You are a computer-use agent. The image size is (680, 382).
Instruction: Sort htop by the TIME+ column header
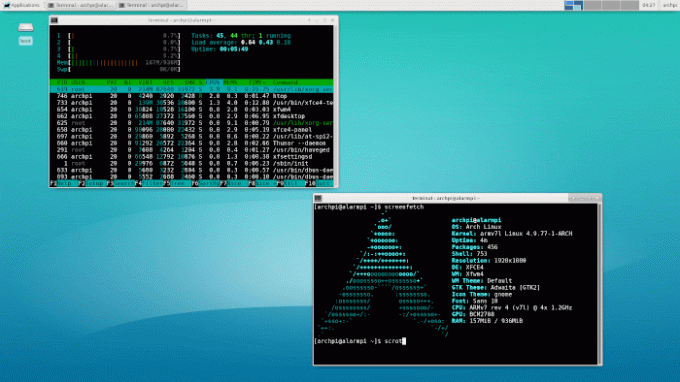click(257, 82)
